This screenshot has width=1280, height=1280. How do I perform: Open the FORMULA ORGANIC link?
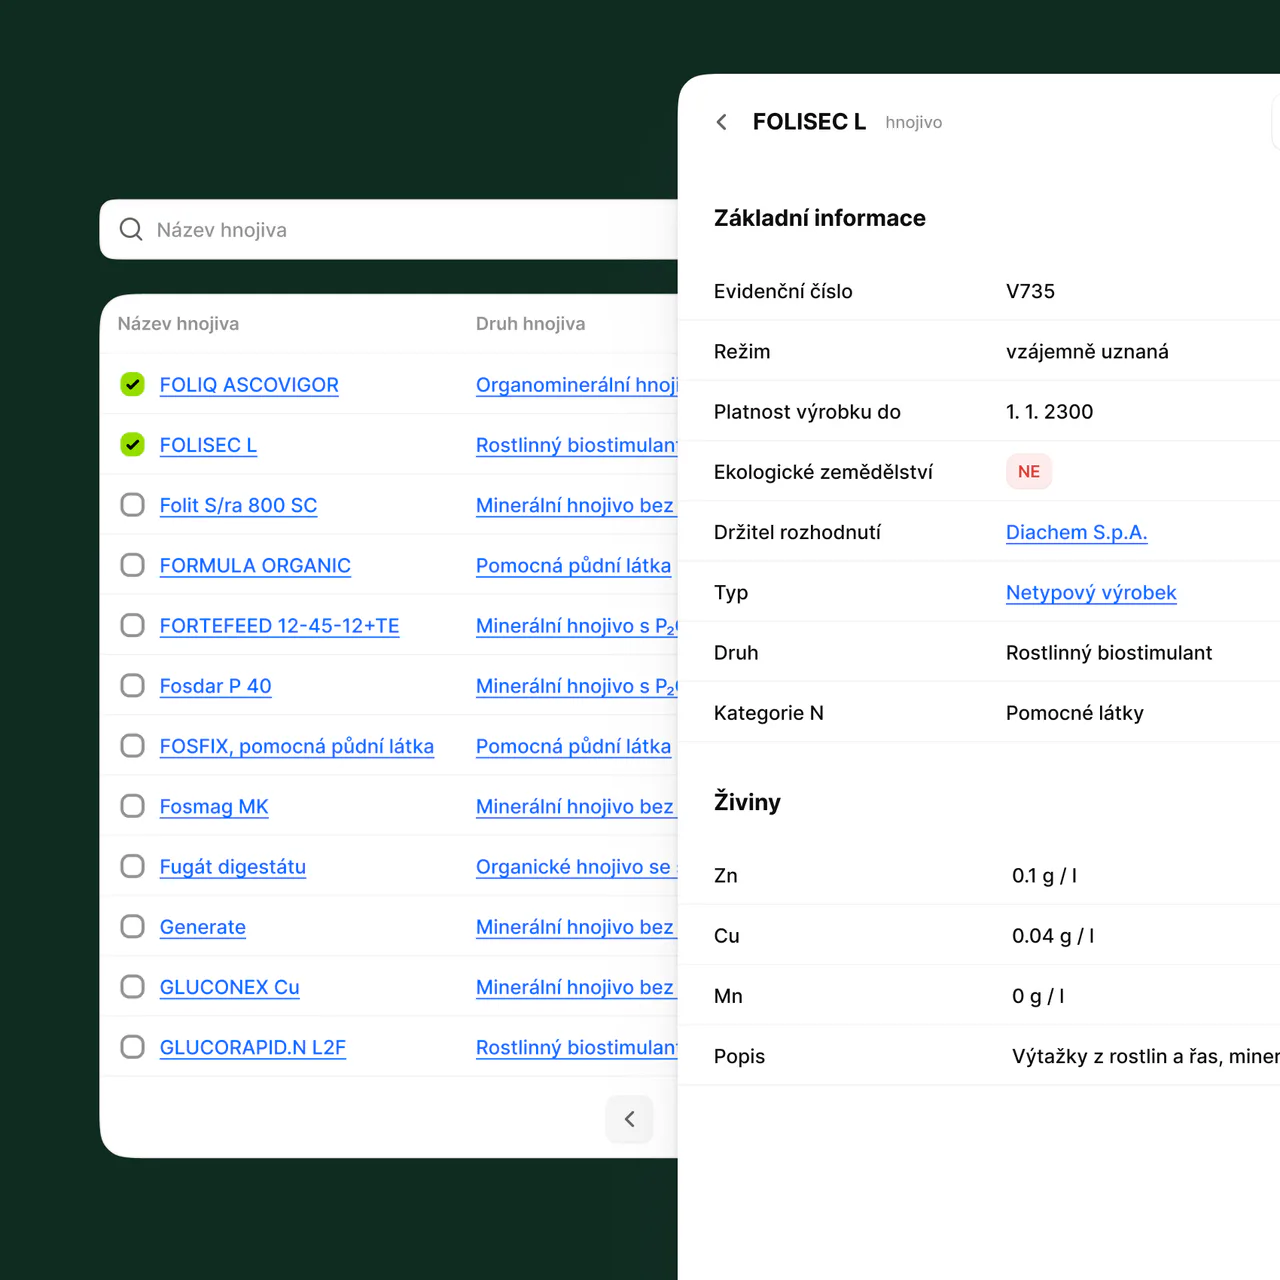255,566
